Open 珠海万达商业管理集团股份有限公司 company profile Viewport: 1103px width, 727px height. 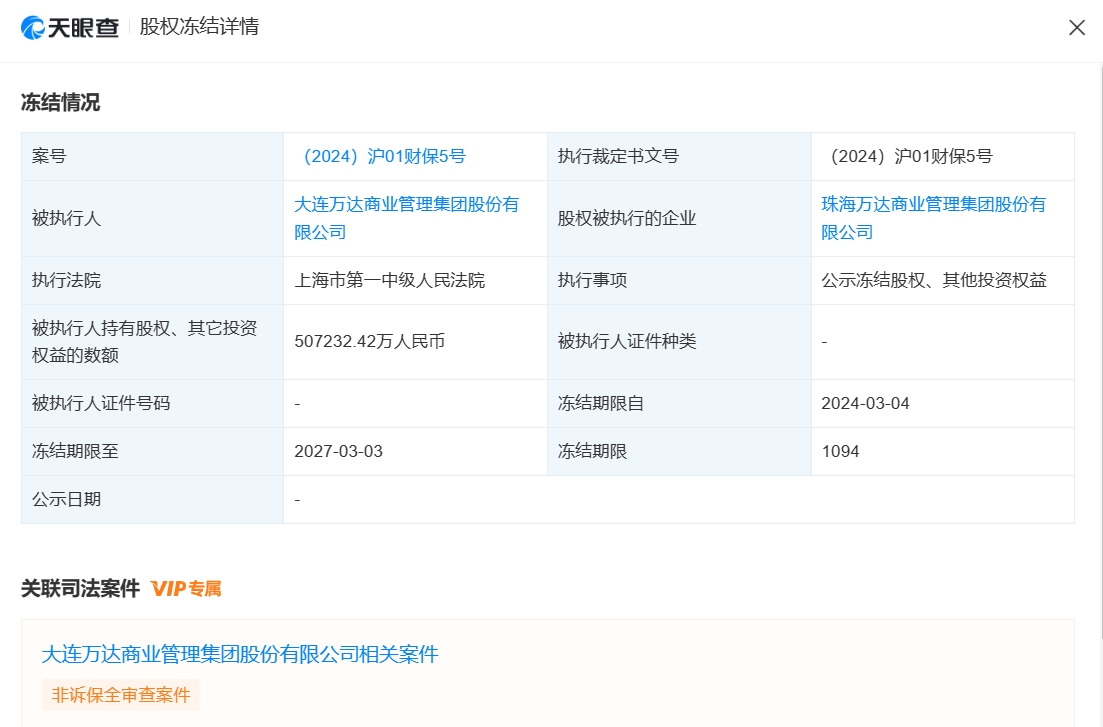tap(930, 219)
